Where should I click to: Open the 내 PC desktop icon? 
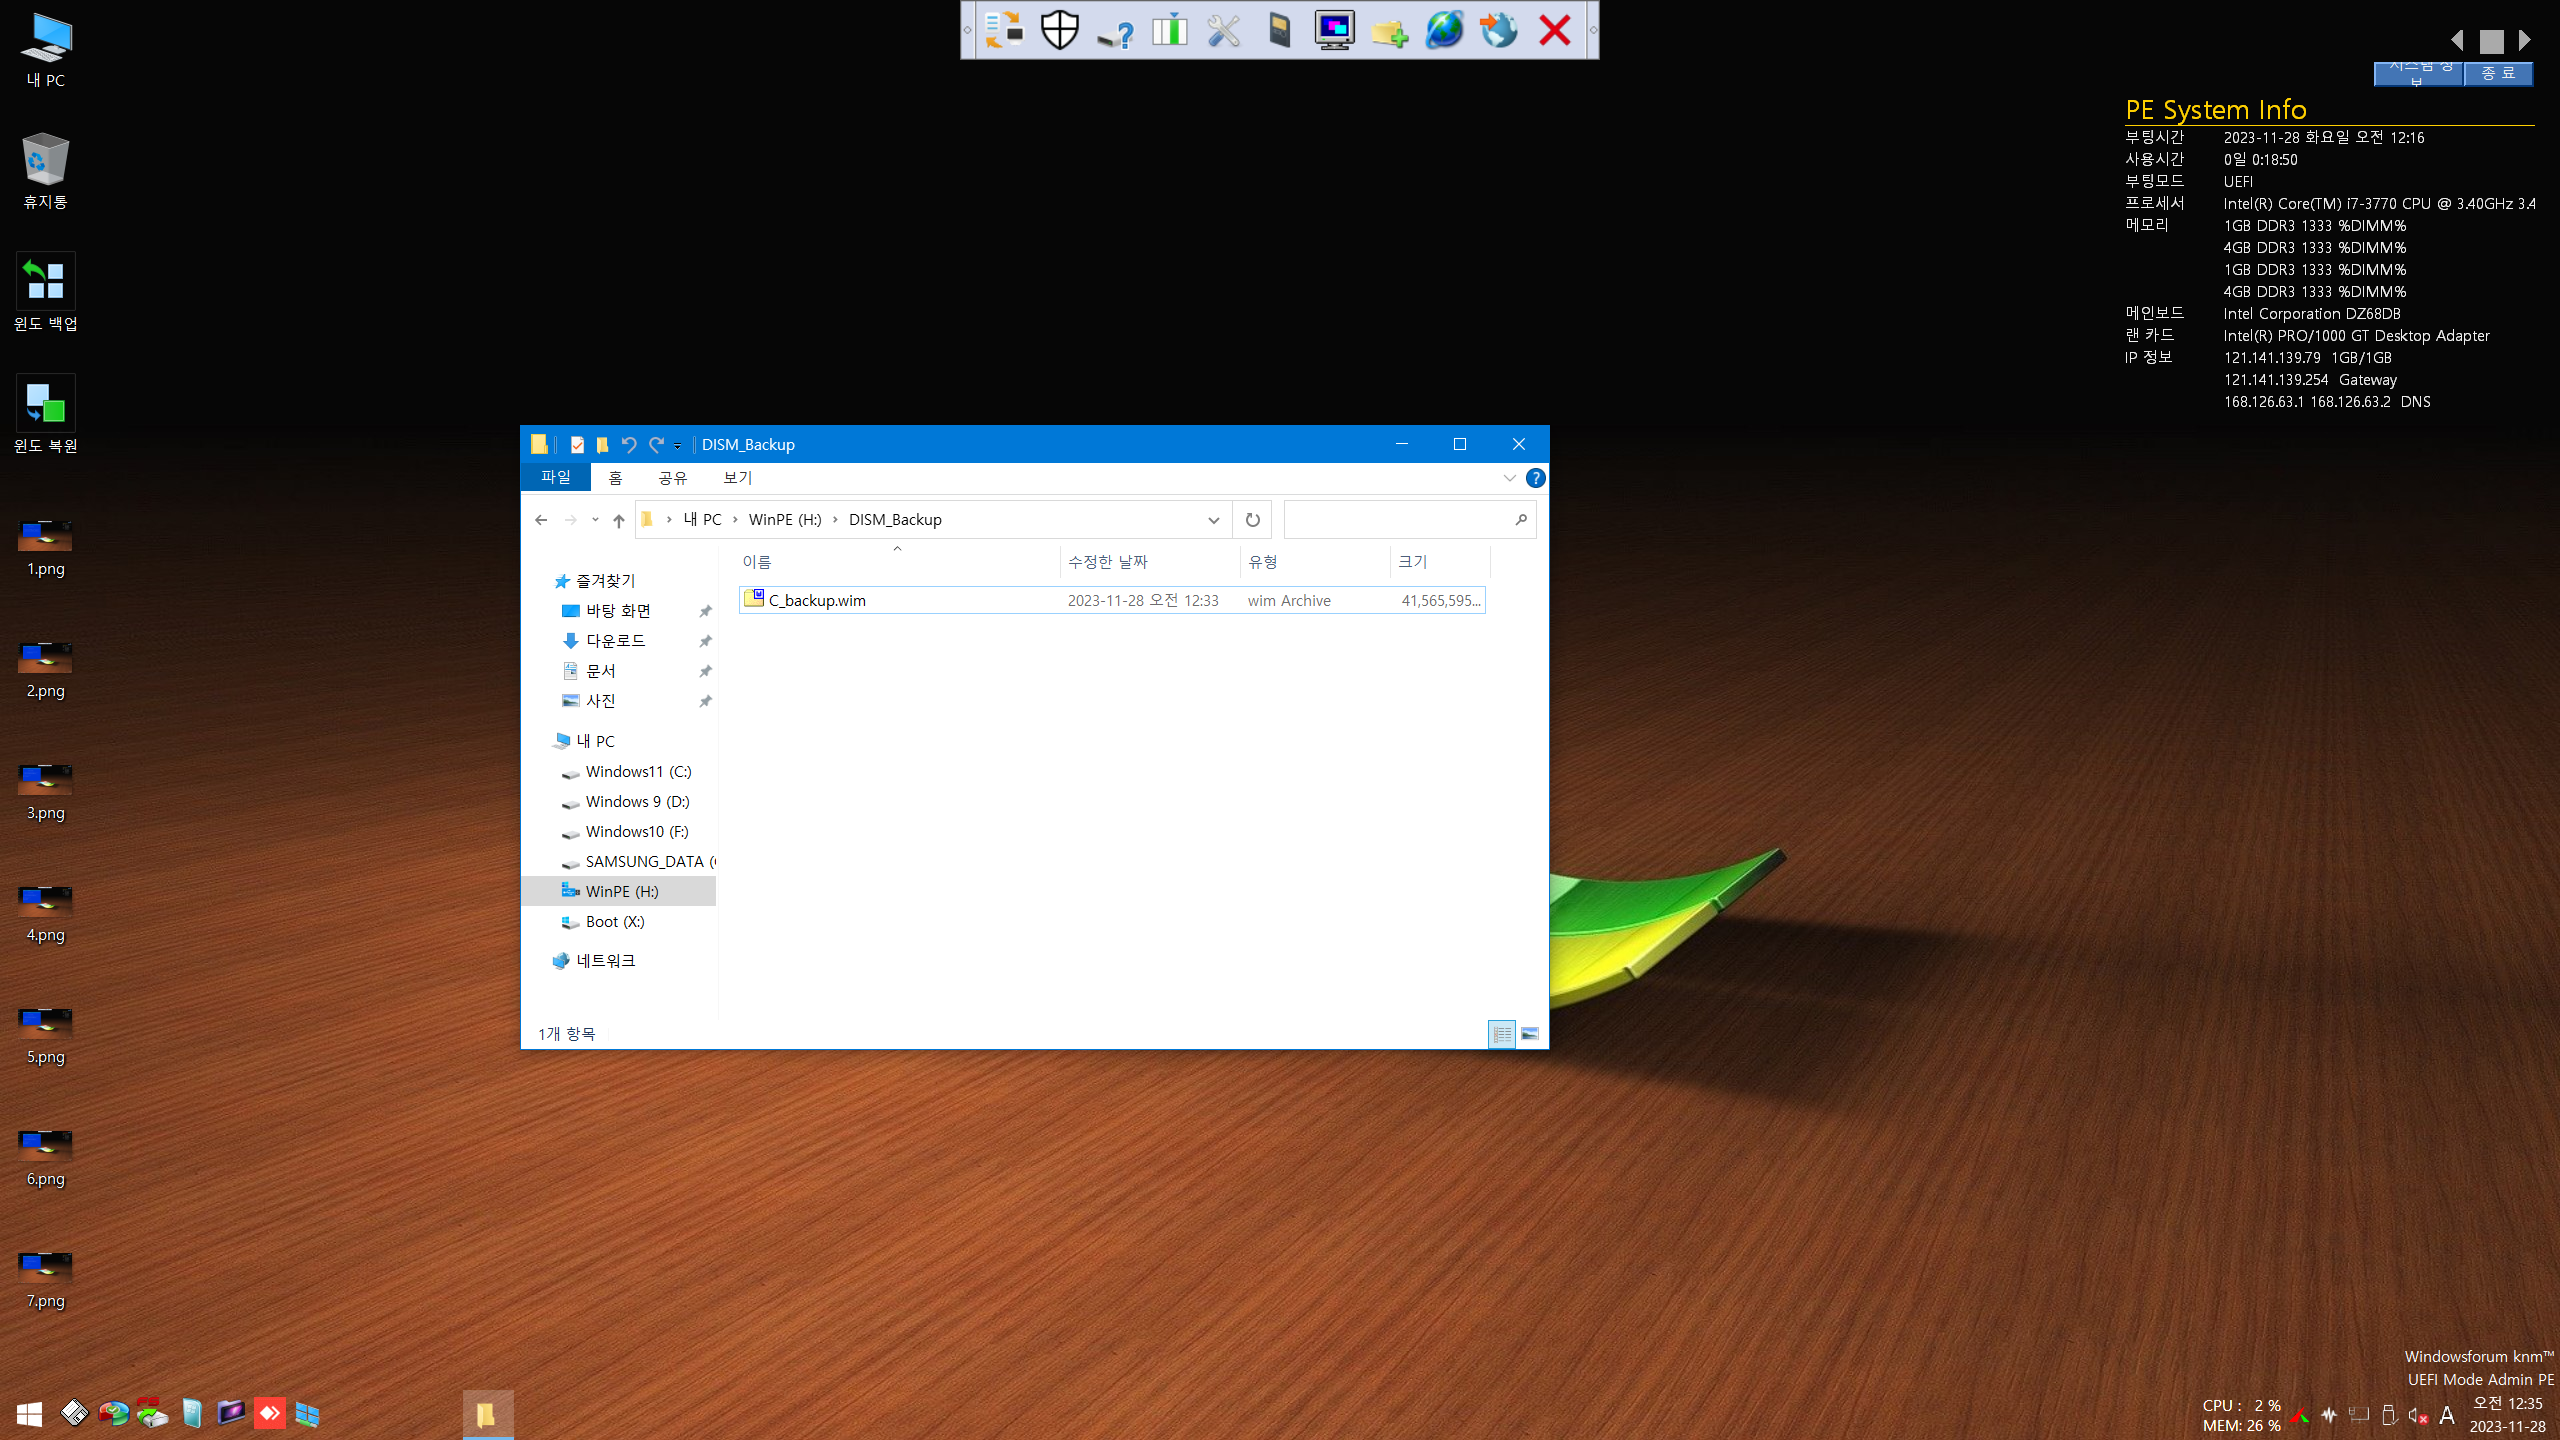(45, 50)
